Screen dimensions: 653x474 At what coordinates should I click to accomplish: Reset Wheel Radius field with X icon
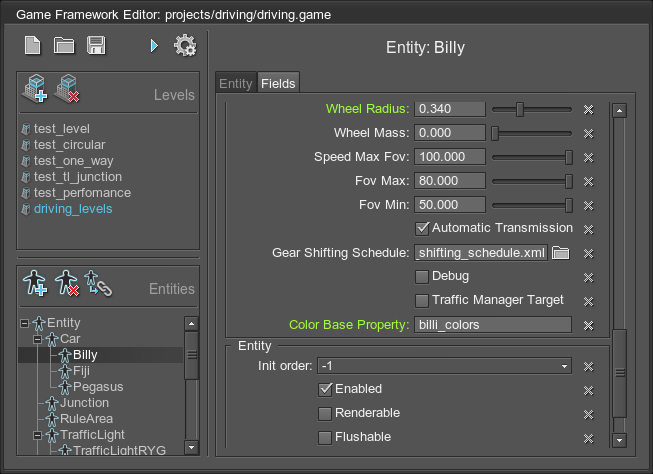tap(588, 110)
